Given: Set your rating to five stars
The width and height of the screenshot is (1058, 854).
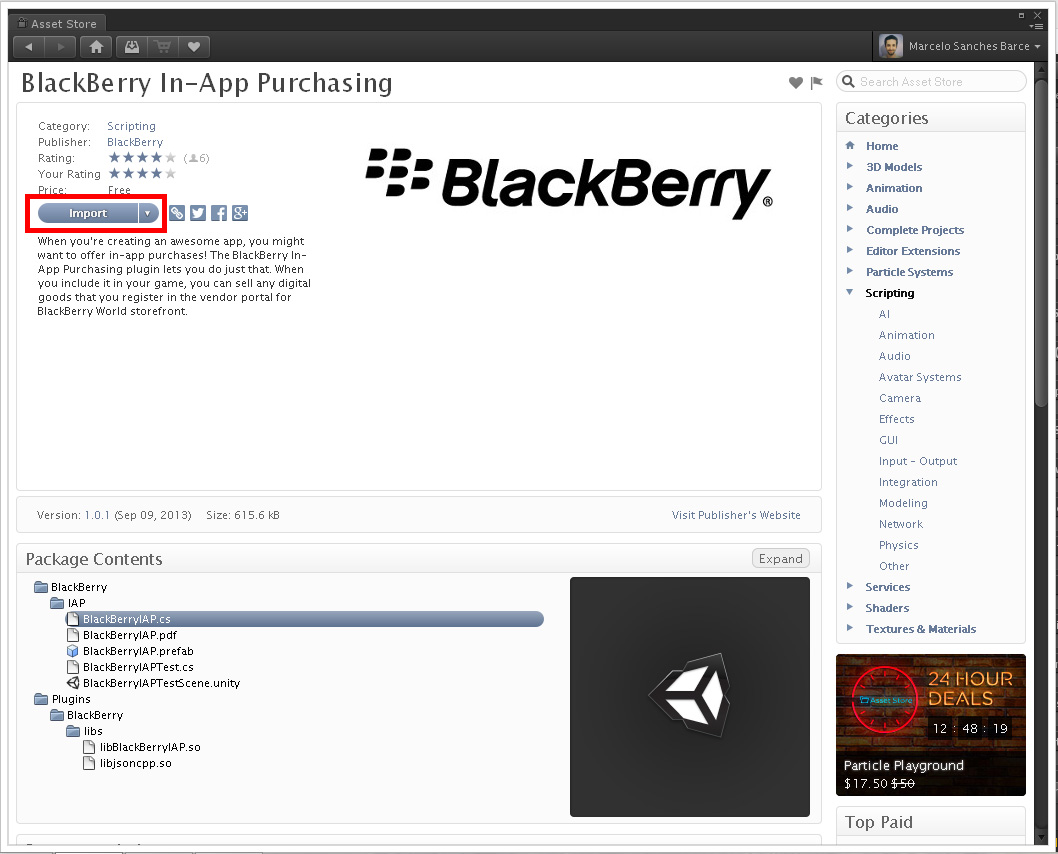Looking at the screenshot, I should point(170,173).
